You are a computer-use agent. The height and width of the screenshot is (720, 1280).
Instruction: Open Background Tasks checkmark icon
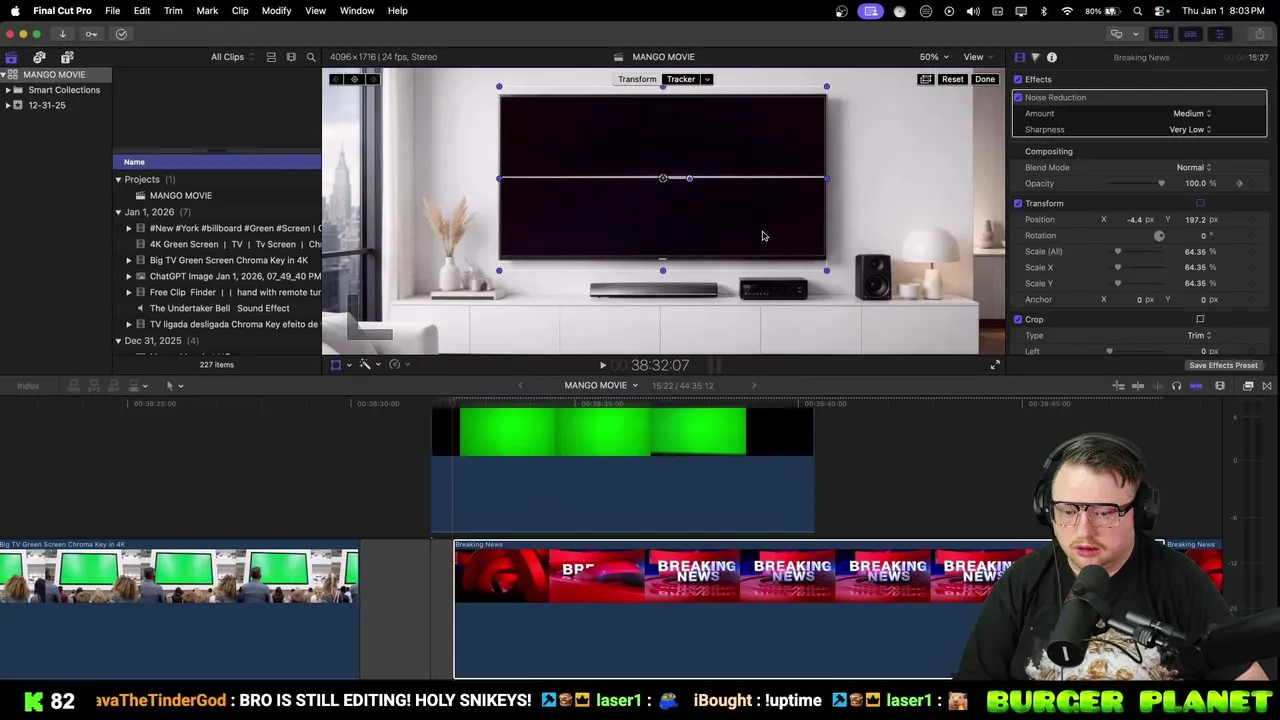pos(121,34)
